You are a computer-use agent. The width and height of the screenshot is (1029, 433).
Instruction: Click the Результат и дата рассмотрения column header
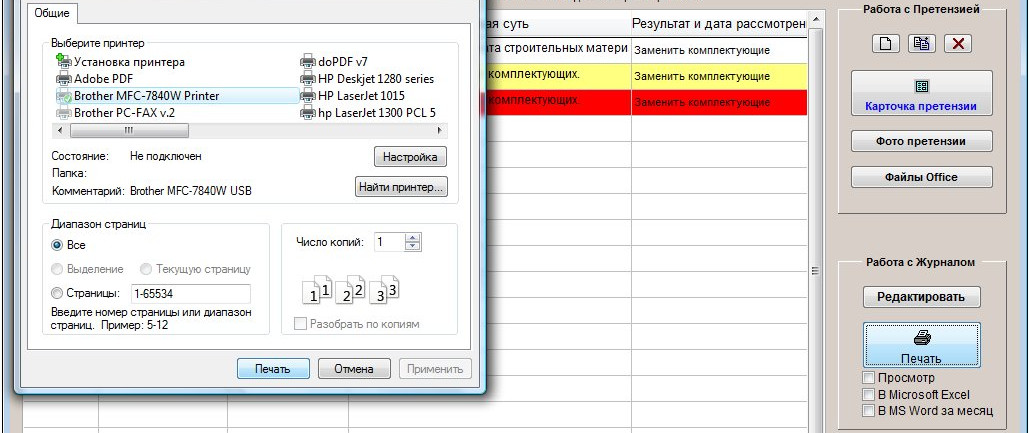719,24
